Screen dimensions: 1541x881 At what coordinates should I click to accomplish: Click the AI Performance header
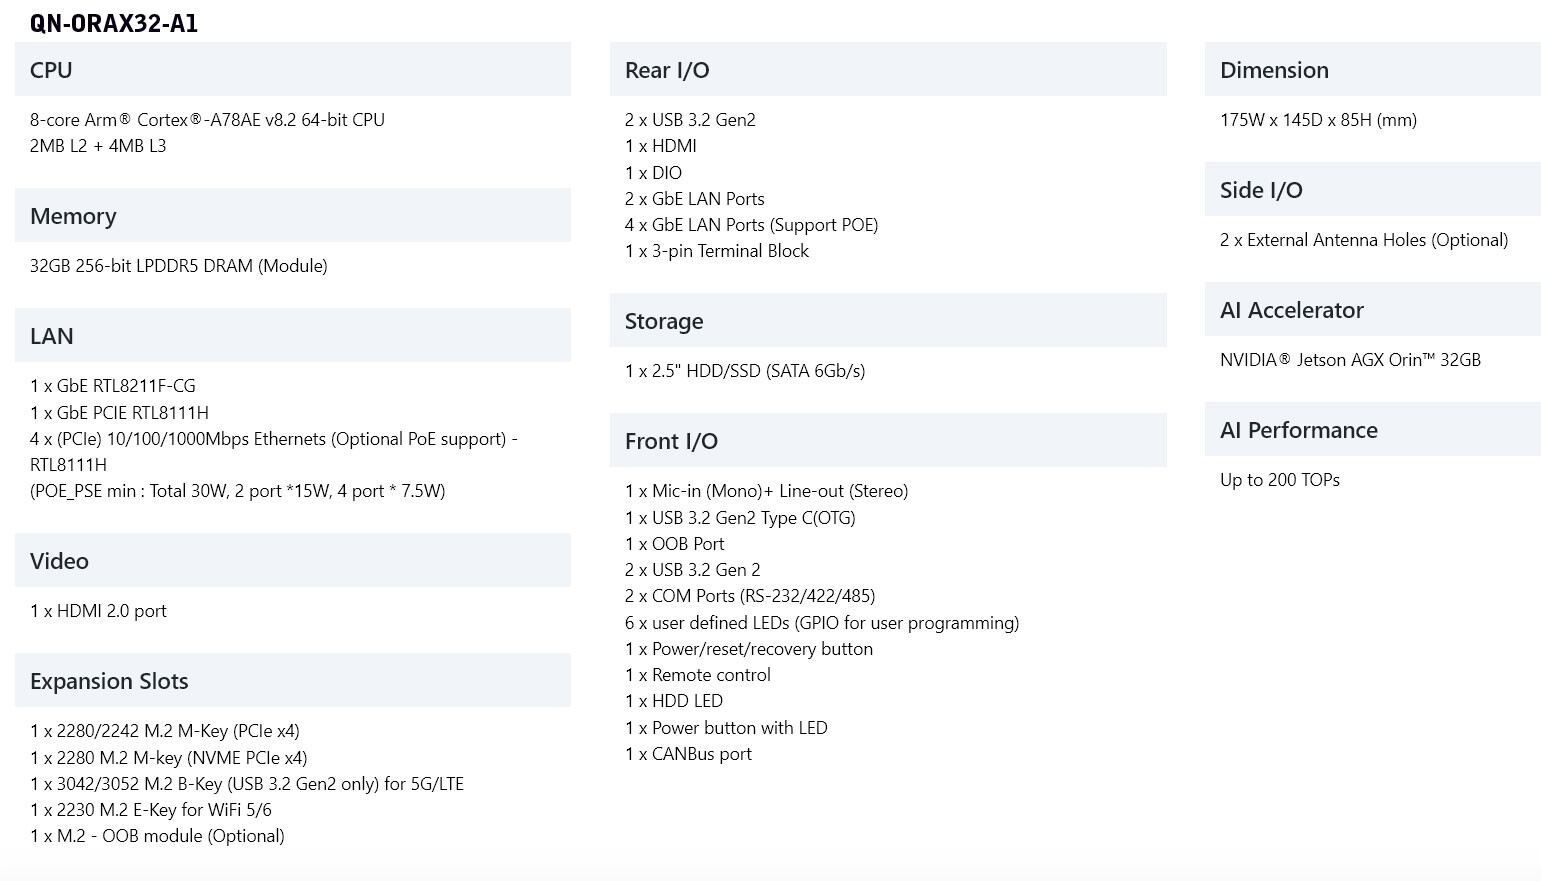point(1372,429)
